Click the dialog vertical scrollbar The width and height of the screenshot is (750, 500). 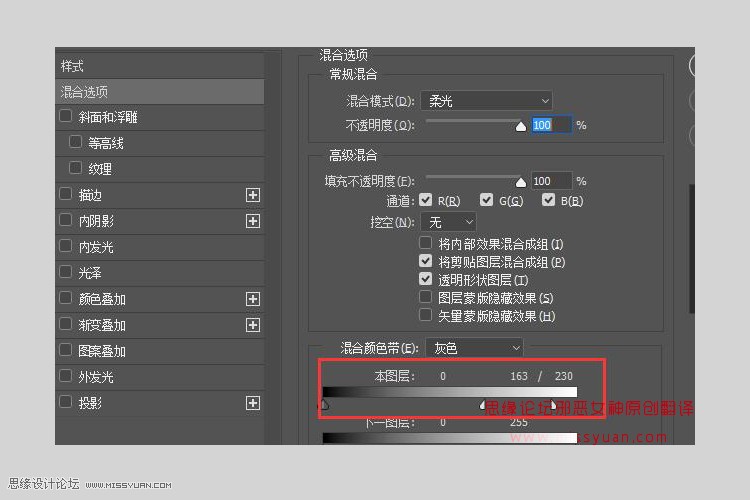click(692, 249)
